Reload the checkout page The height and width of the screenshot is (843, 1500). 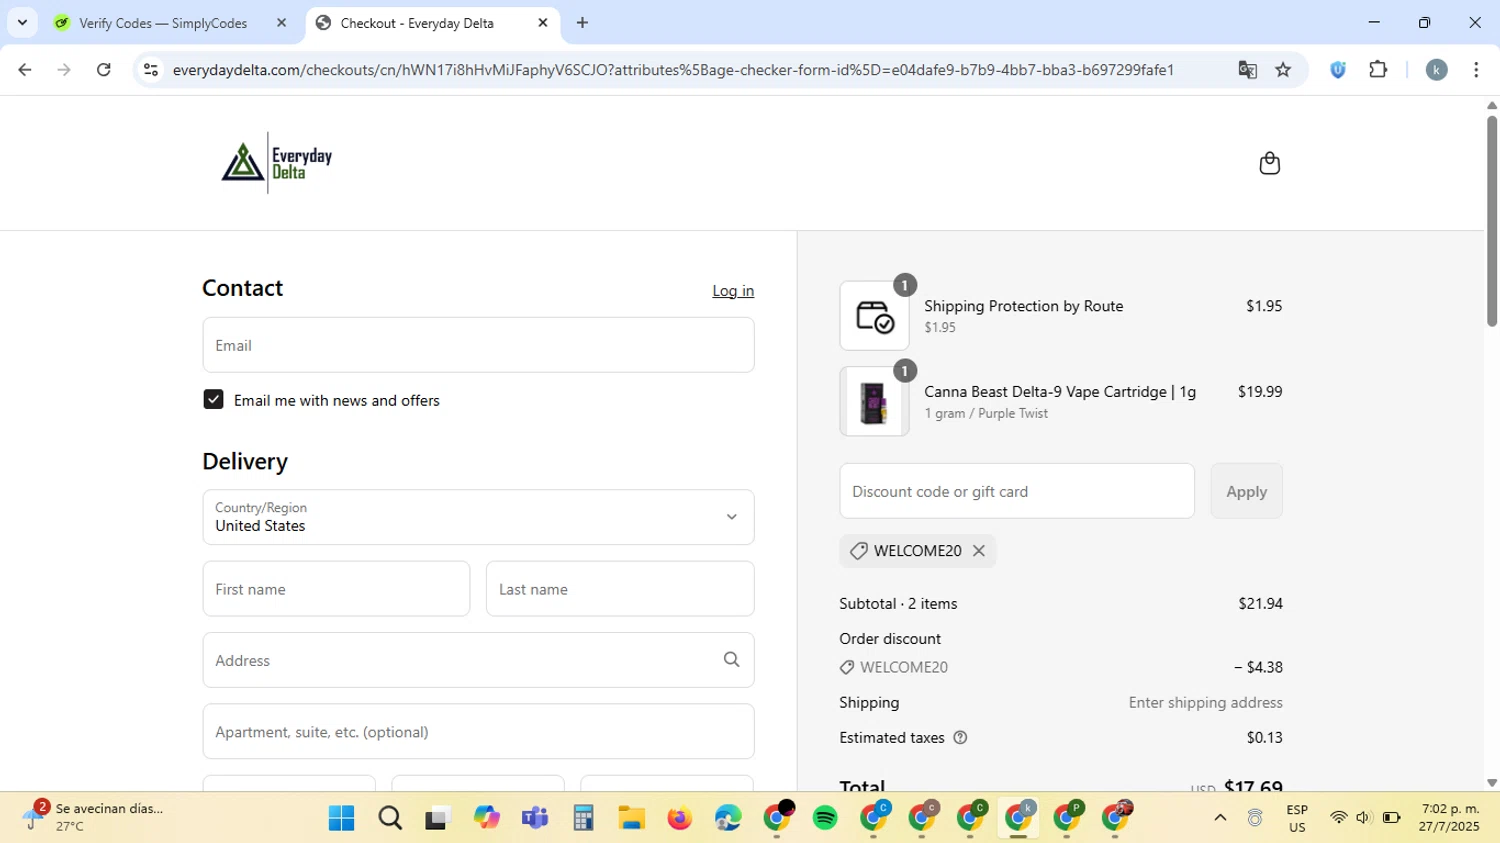coord(104,70)
